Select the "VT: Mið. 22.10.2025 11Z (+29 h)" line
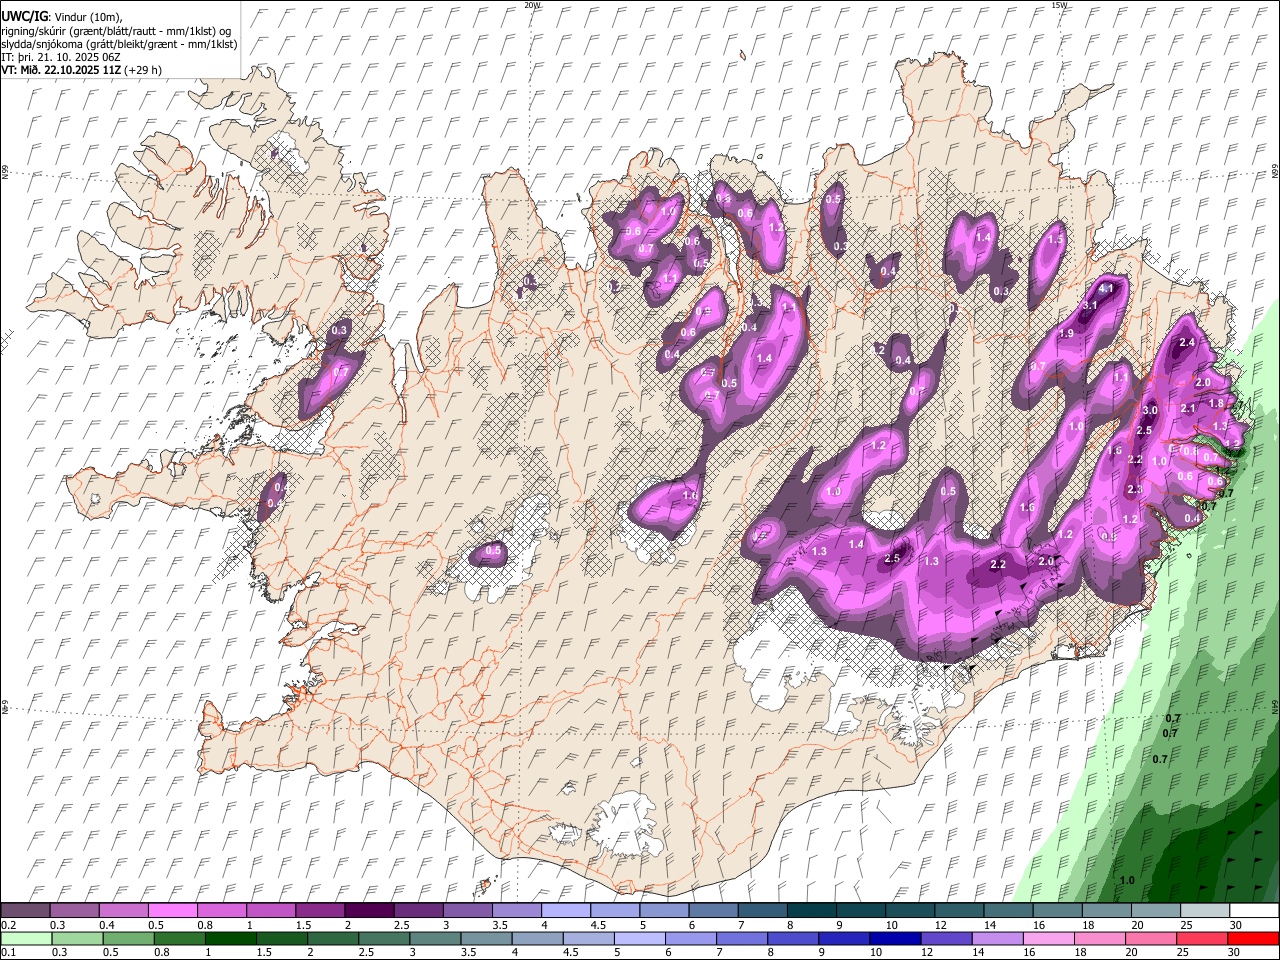1280x960 pixels. [82, 70]
